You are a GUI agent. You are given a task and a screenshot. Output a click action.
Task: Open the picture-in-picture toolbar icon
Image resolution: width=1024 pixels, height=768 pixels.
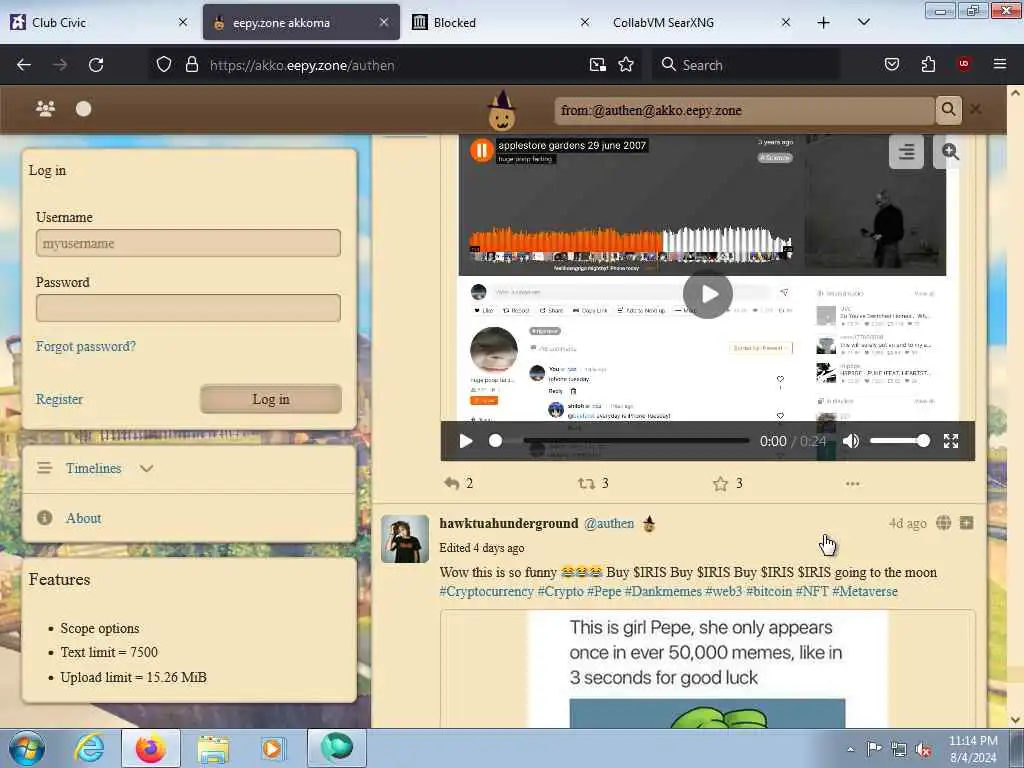tap(598, 65)
